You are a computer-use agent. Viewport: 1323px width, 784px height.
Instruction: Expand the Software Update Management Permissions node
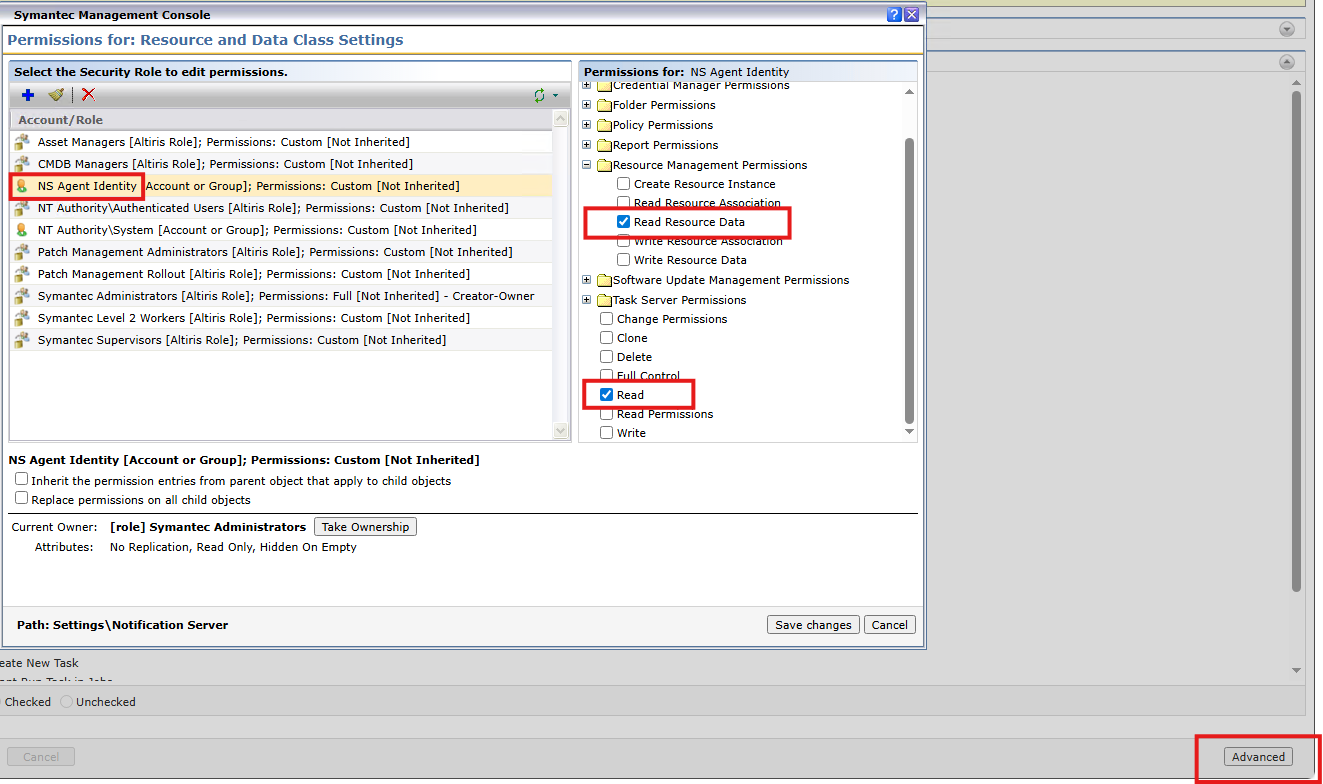pyautogui.click(x=588, y=280)
